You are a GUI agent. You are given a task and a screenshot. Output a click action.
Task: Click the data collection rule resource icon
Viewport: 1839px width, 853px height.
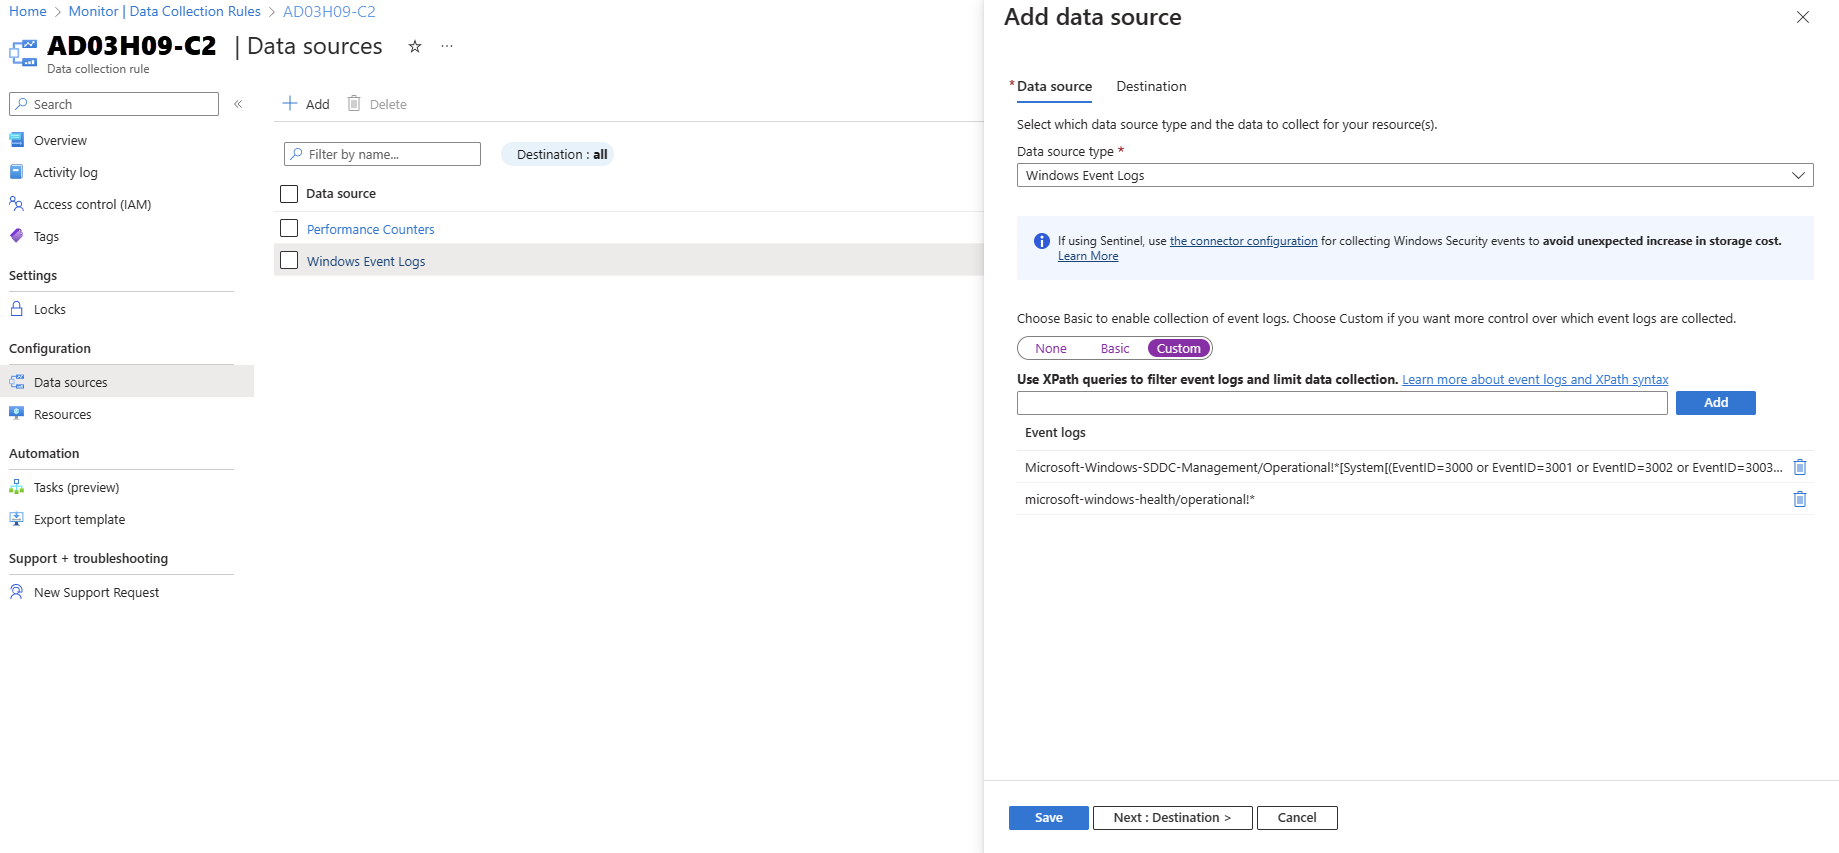click(23, 52)
